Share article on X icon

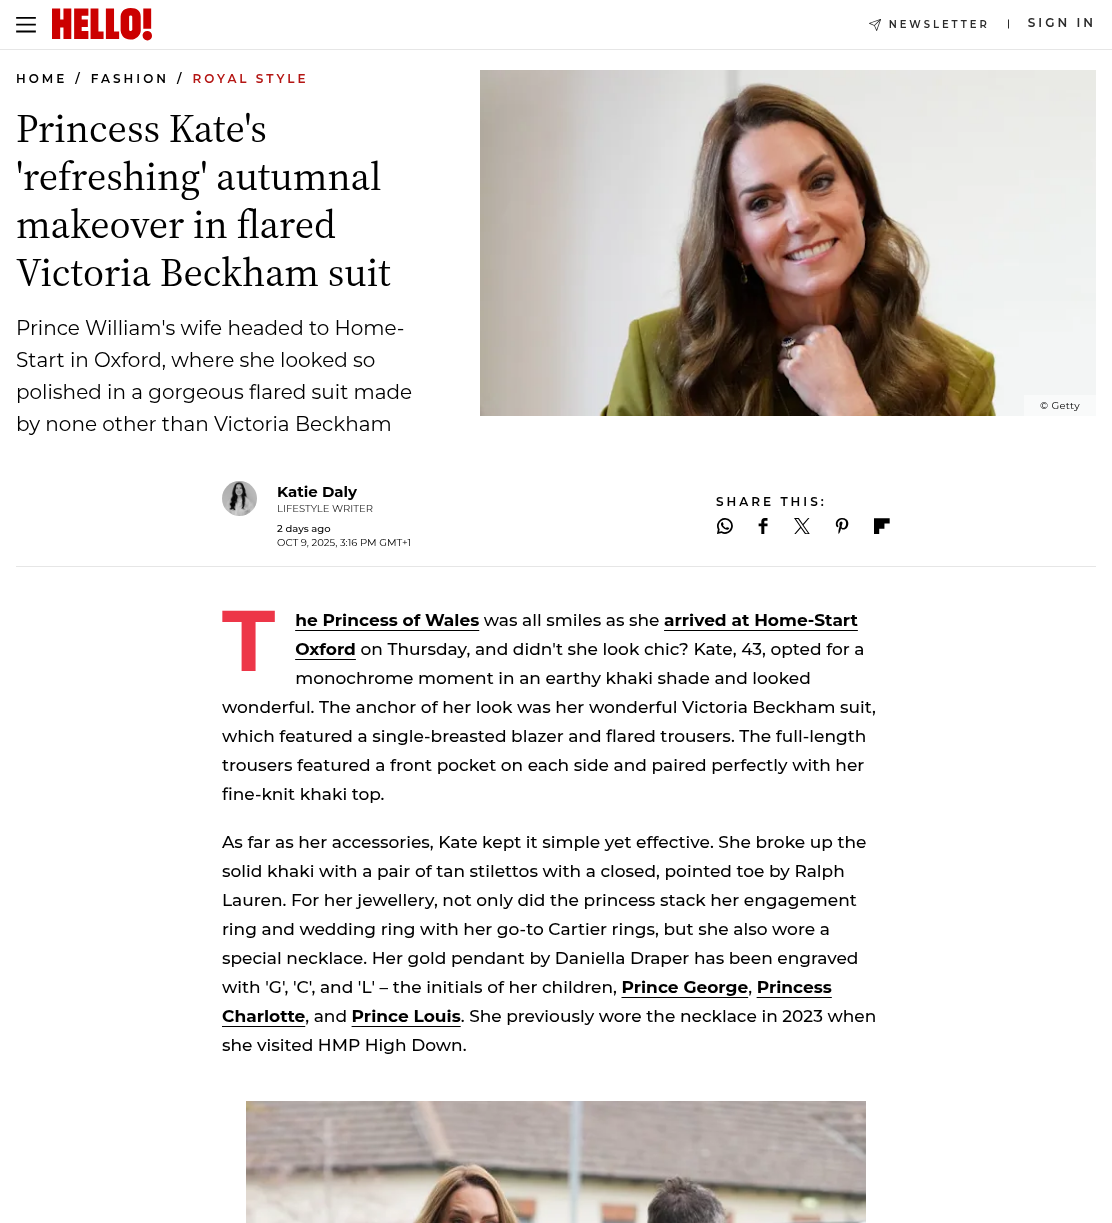point(802,526)
